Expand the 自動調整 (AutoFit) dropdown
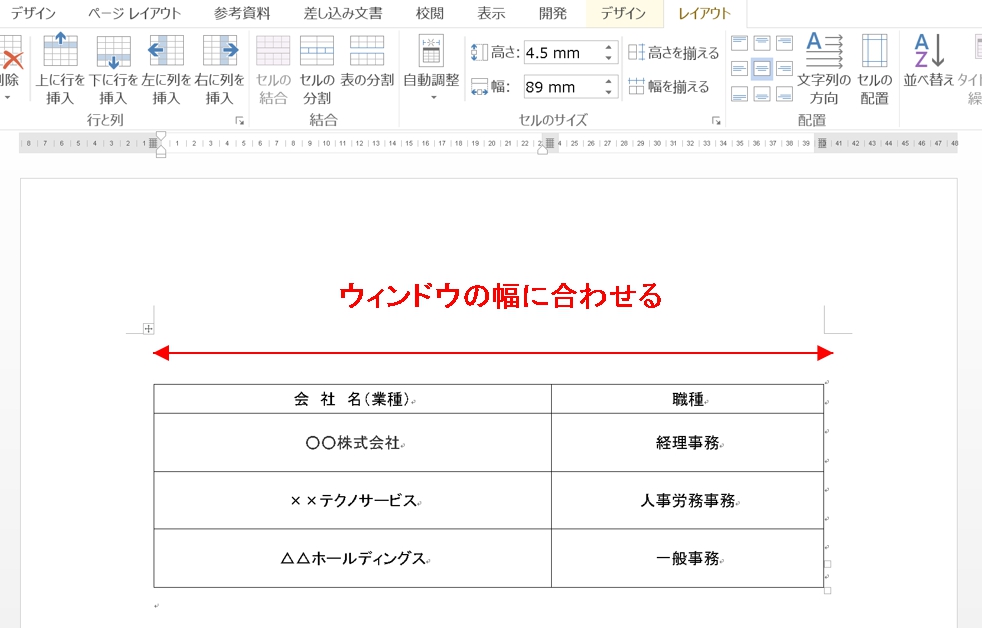 point(432,97)
